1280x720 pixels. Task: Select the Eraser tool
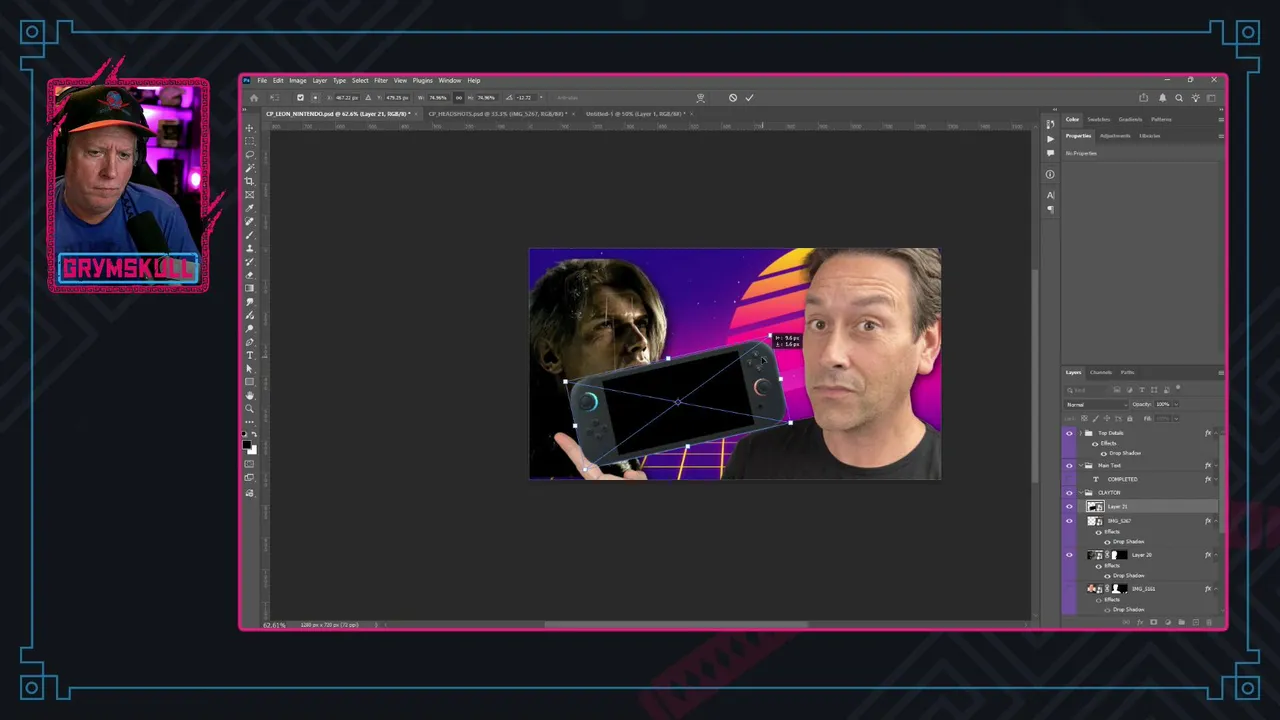coord(248,275)
